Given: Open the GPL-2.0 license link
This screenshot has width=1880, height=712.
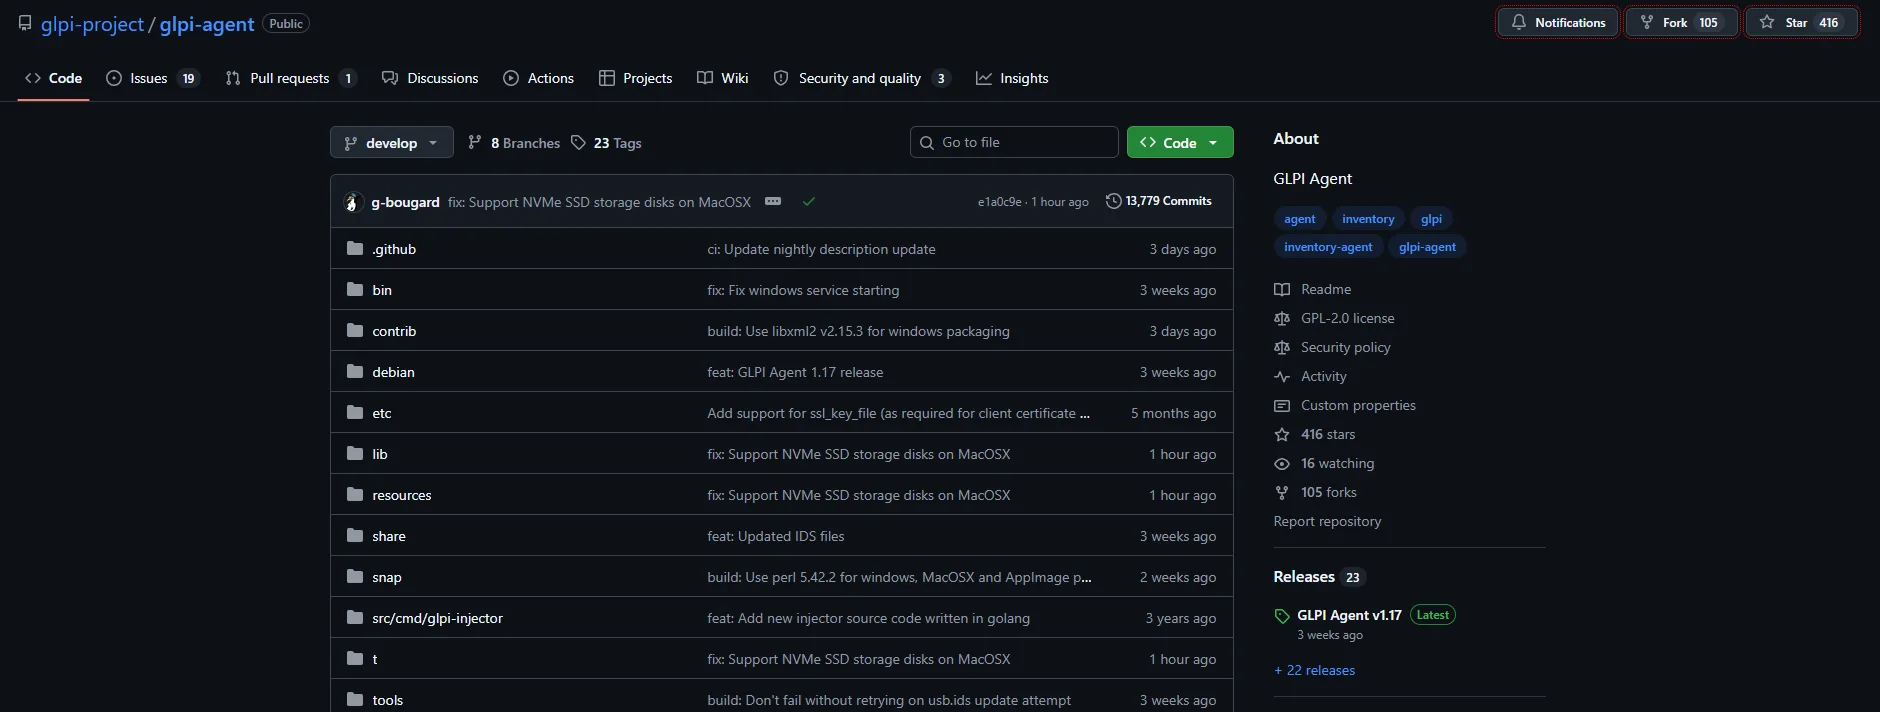Looking at the screenshot, I should pyautogui.click(x=1347, y=318).
